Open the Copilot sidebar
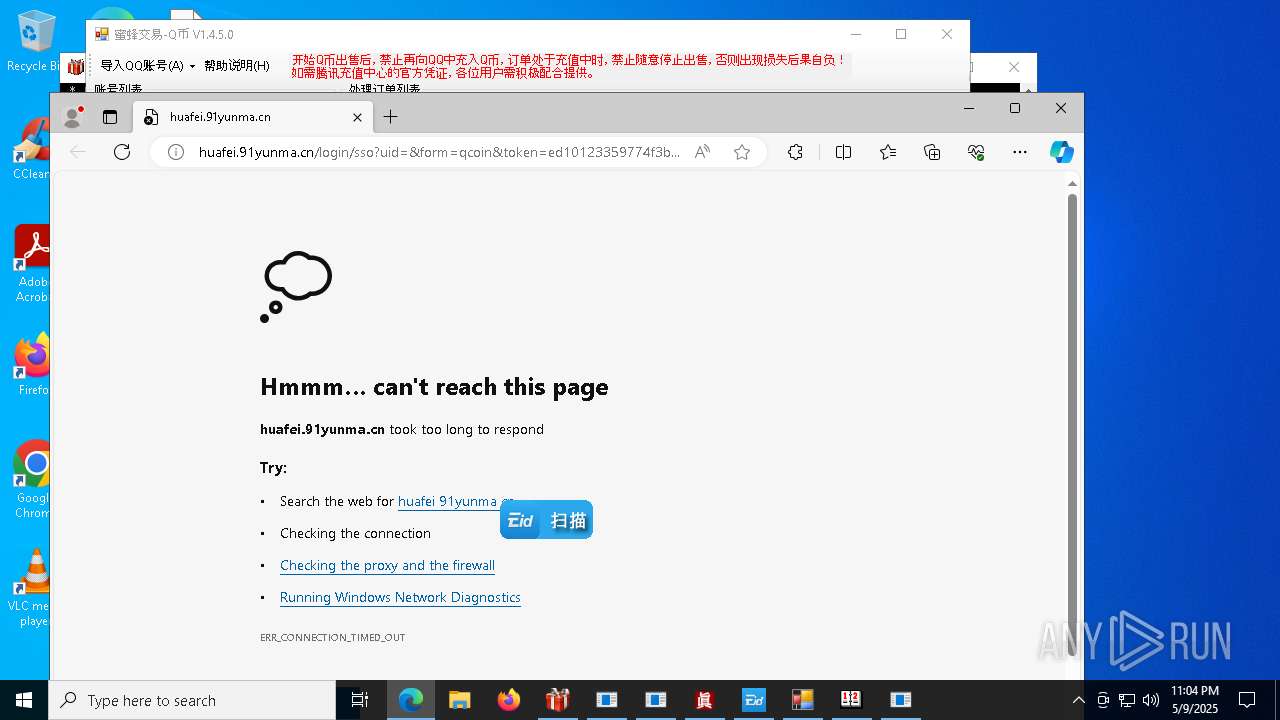 1061,152
